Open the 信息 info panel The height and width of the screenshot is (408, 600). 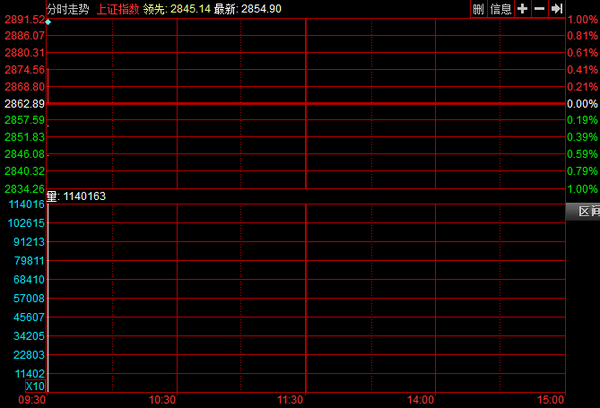(x=501, y=8)
